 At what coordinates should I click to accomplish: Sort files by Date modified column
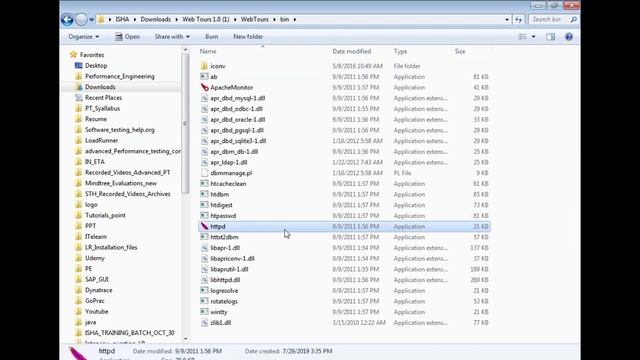tap(351, 51)
